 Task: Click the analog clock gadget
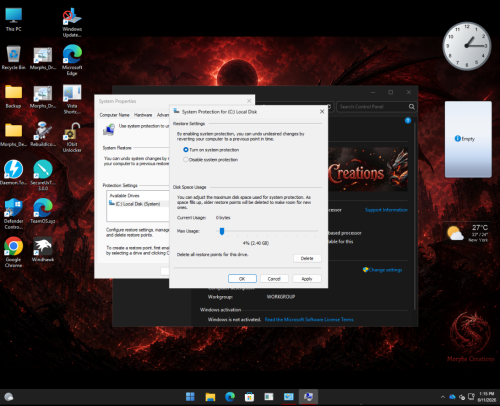point(467,46)
